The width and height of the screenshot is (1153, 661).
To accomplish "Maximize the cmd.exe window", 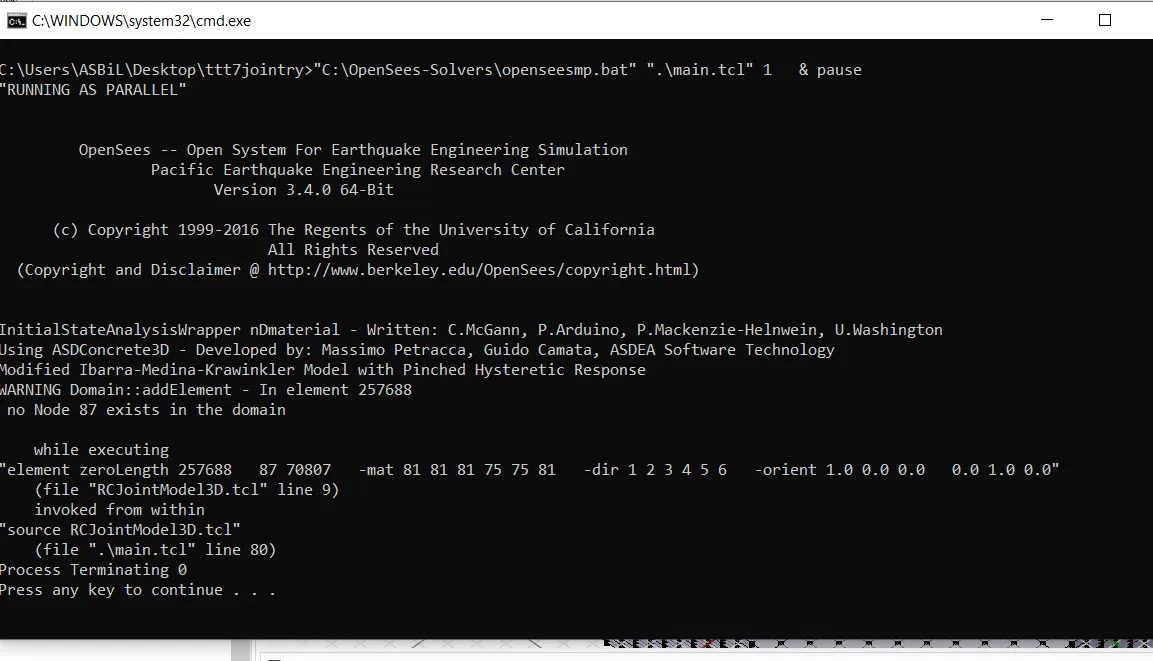I will tap(1104, 20).
